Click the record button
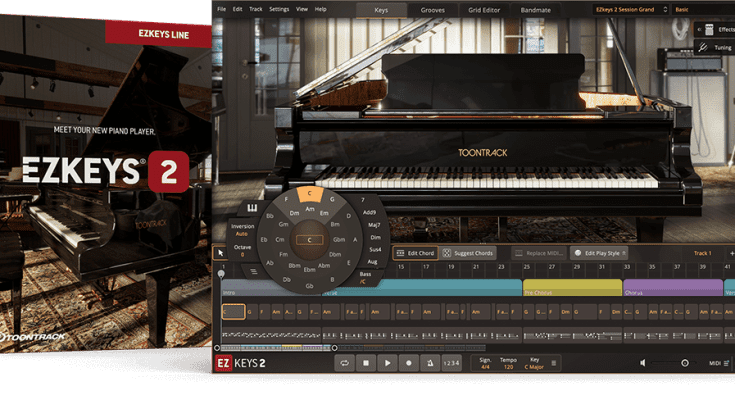 pos(409,363)
